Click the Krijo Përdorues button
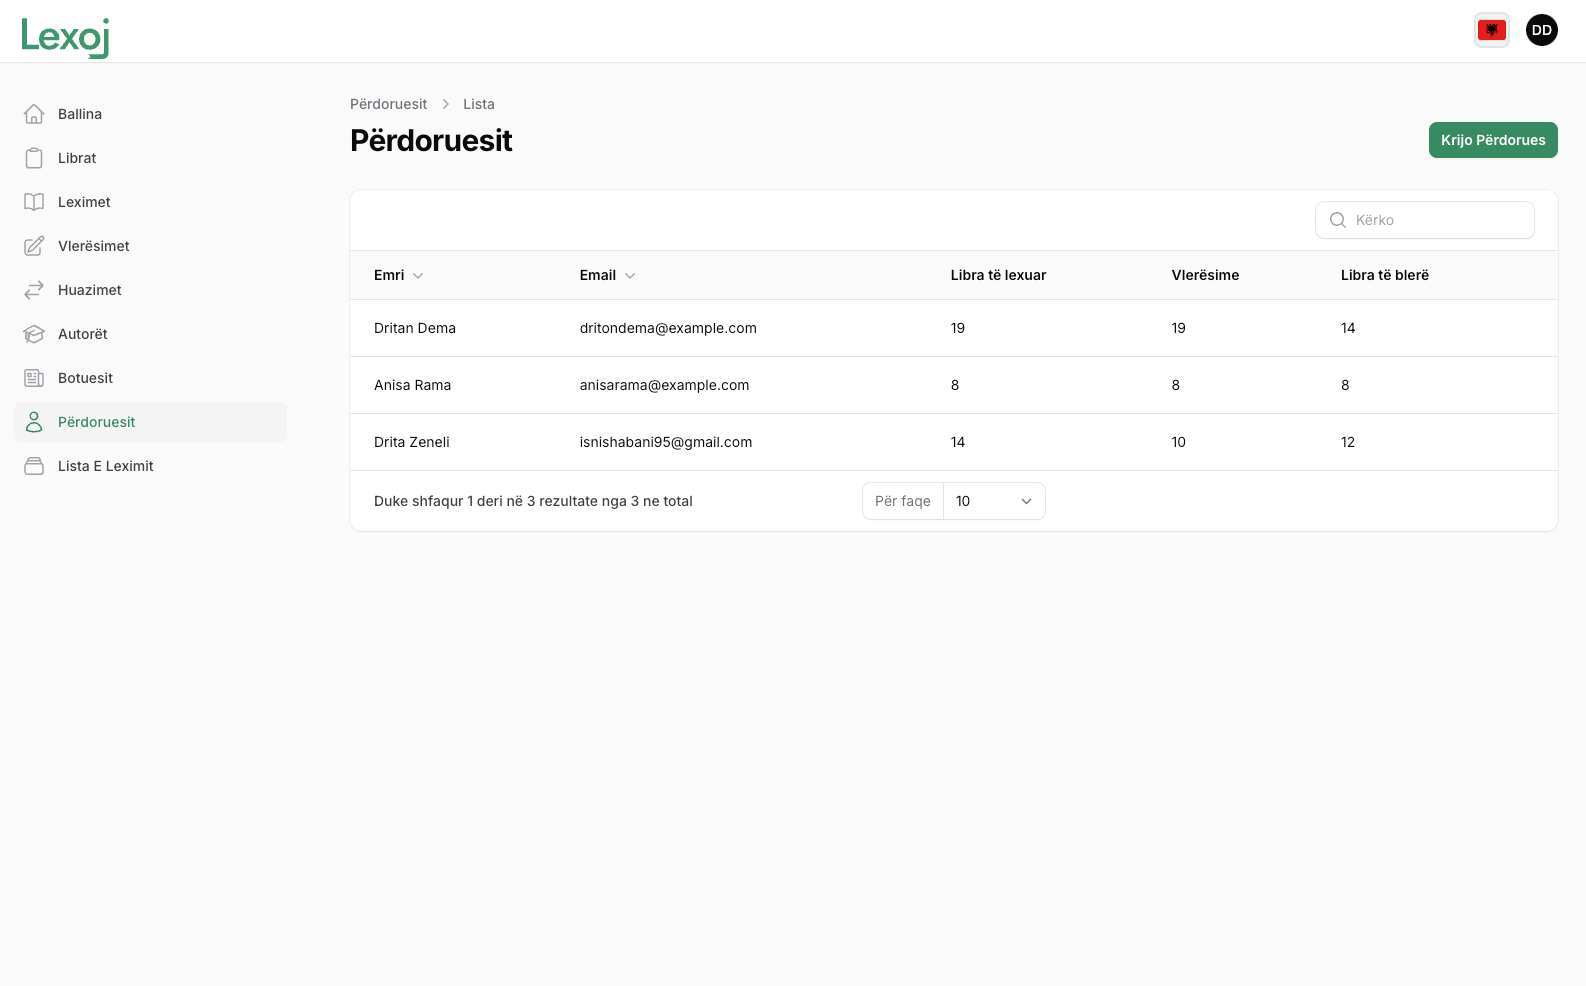Screen dimensions: 1586x986 1493,140
